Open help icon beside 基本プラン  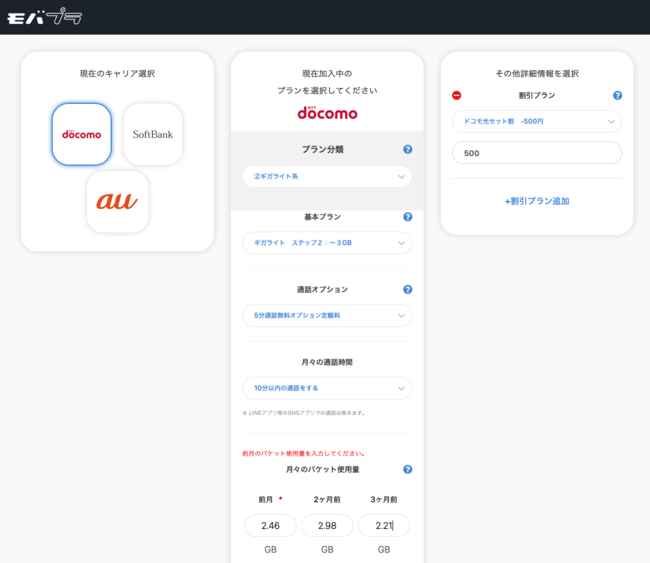pyautogui.click(x=407, y=217)
